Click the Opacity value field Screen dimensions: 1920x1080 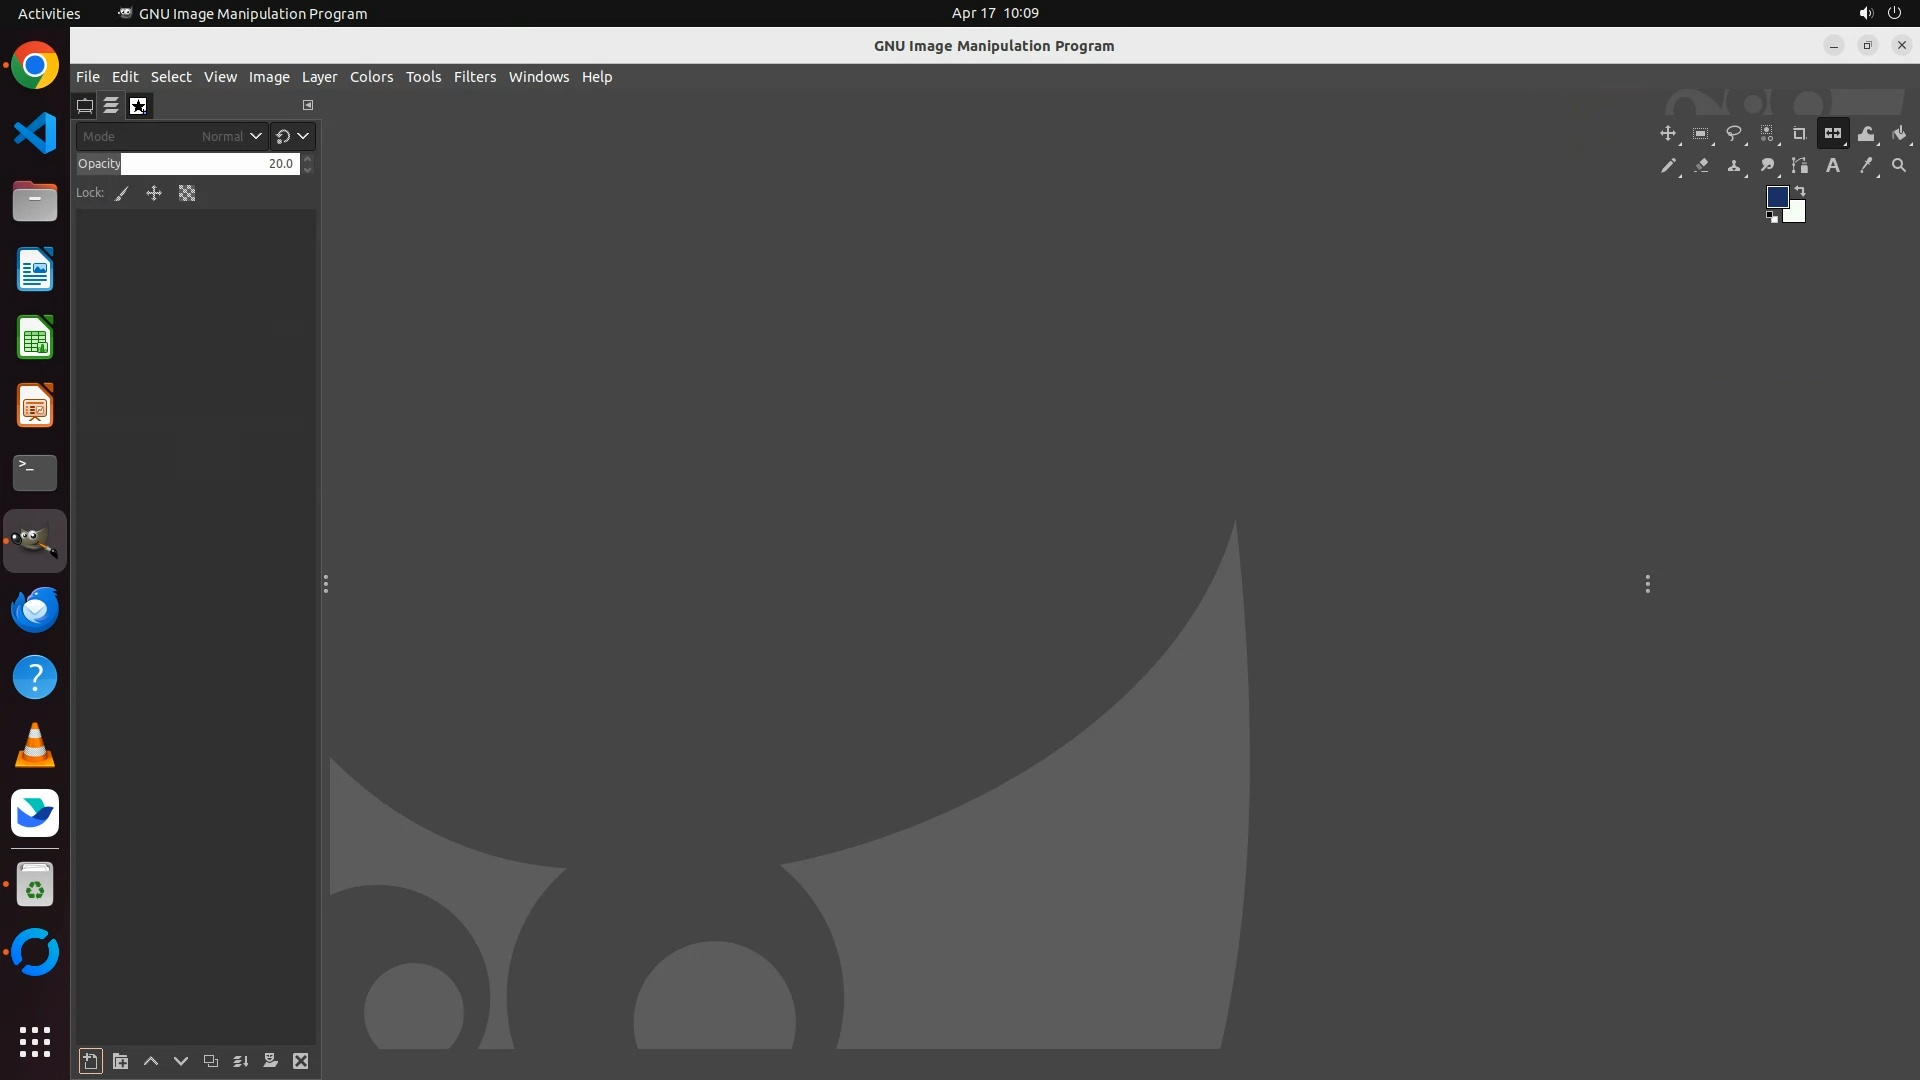209,164
